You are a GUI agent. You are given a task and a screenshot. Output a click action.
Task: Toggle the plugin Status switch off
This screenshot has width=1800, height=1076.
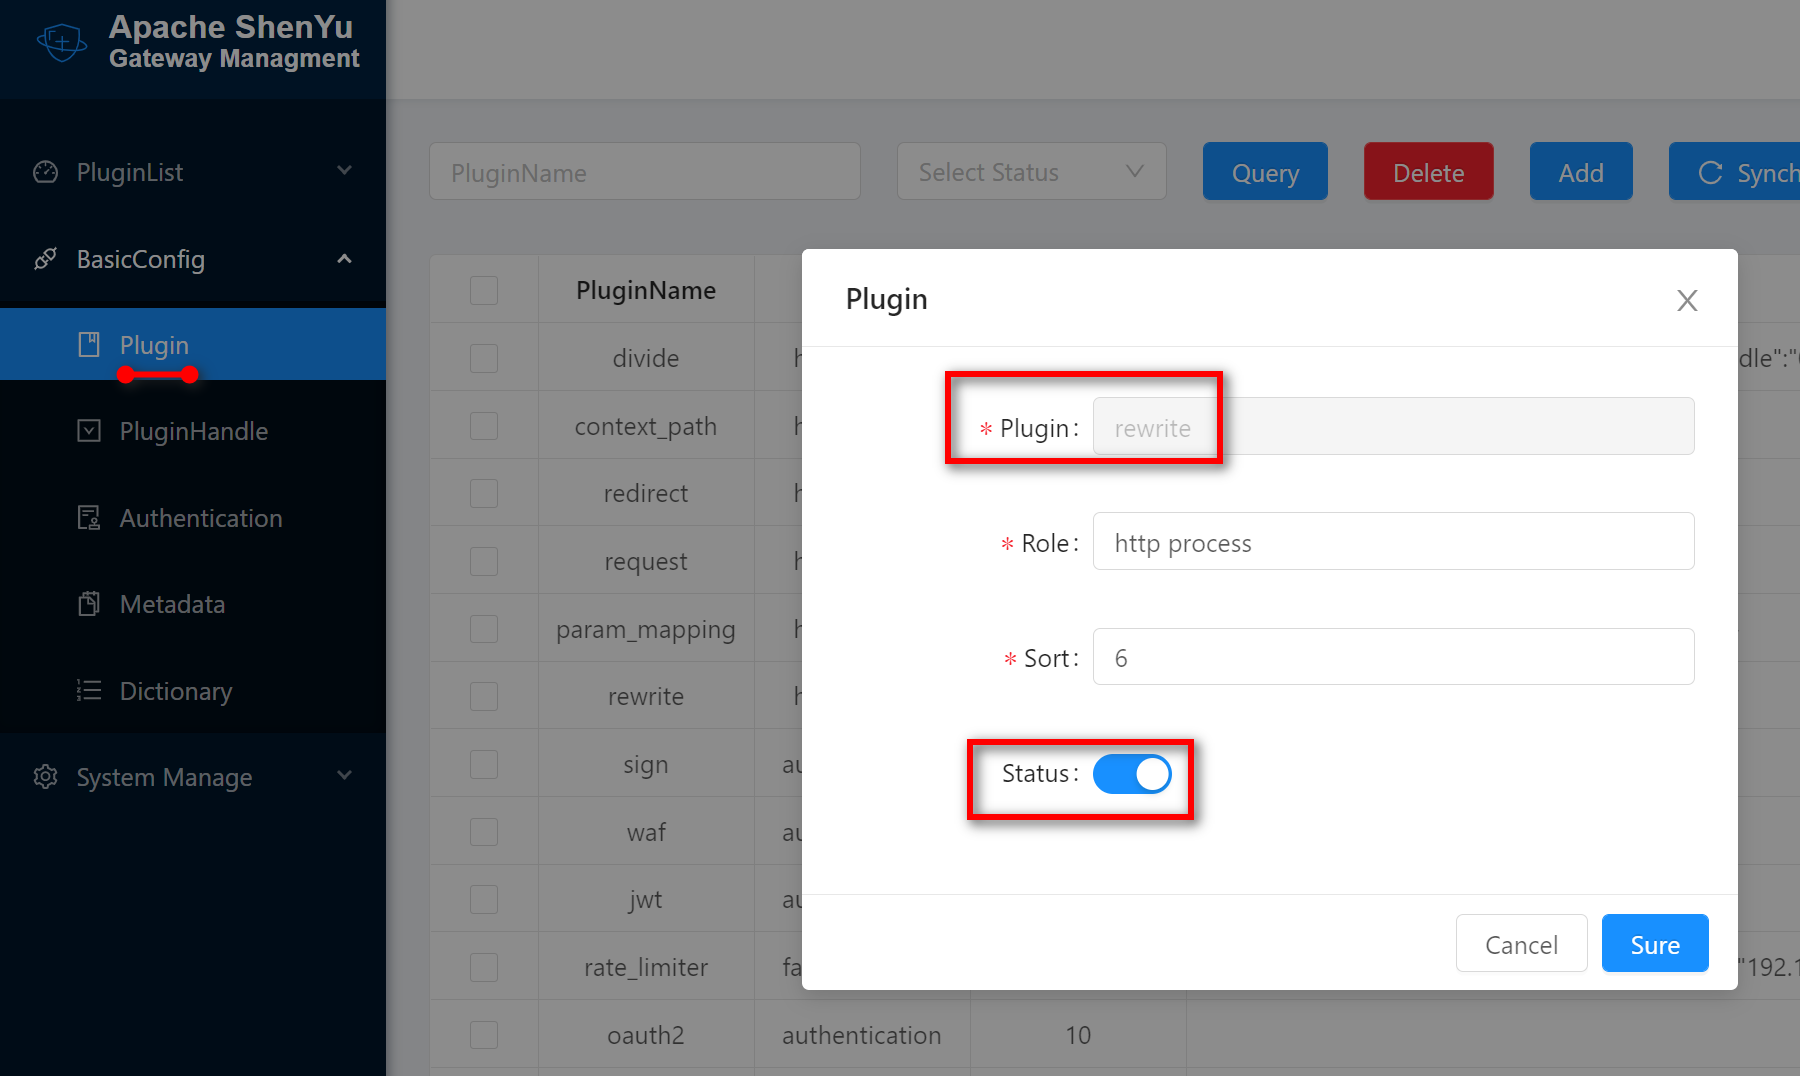(1131, 774)
